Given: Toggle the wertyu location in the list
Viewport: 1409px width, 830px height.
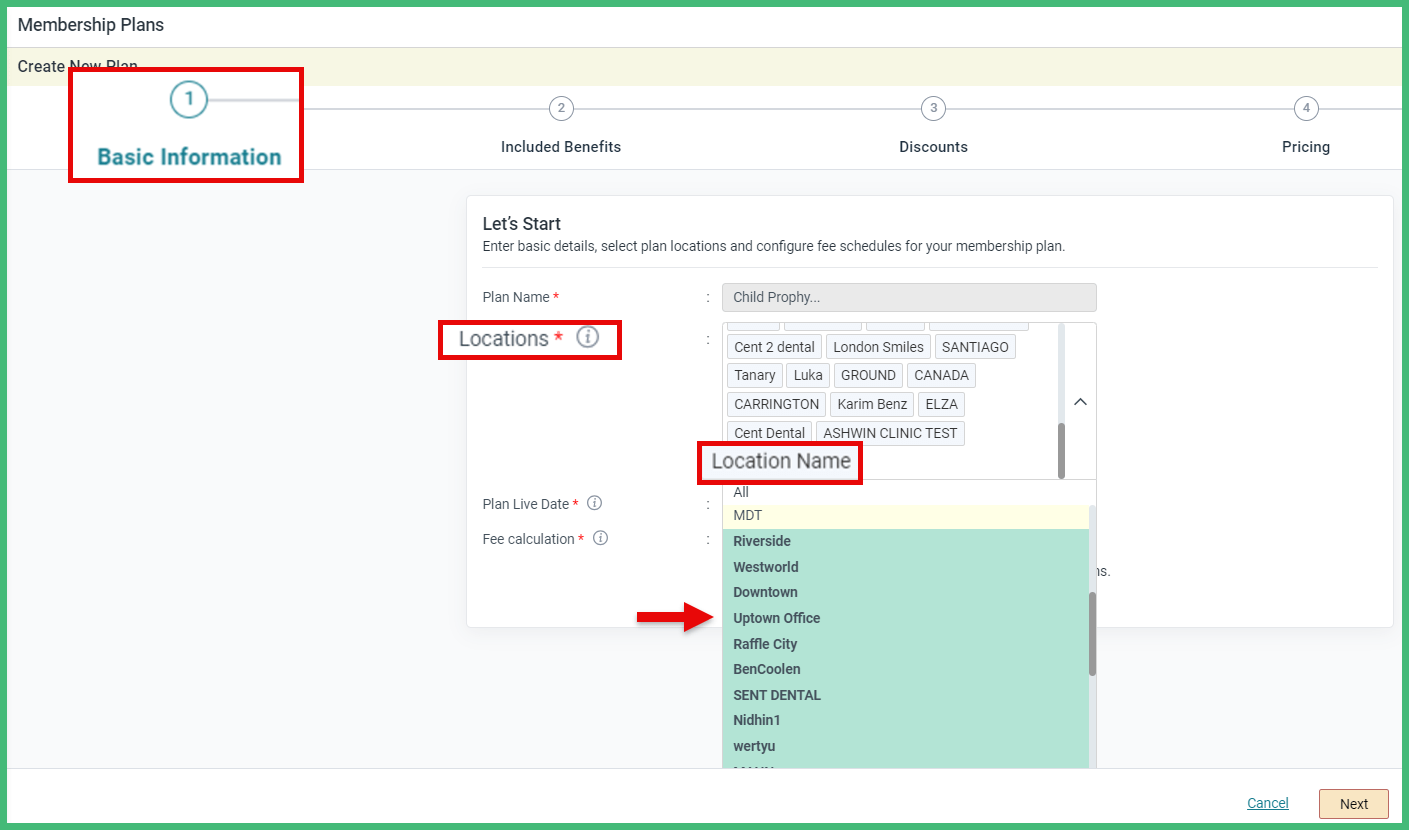Looking at the screenshot, I should point(753,745).
